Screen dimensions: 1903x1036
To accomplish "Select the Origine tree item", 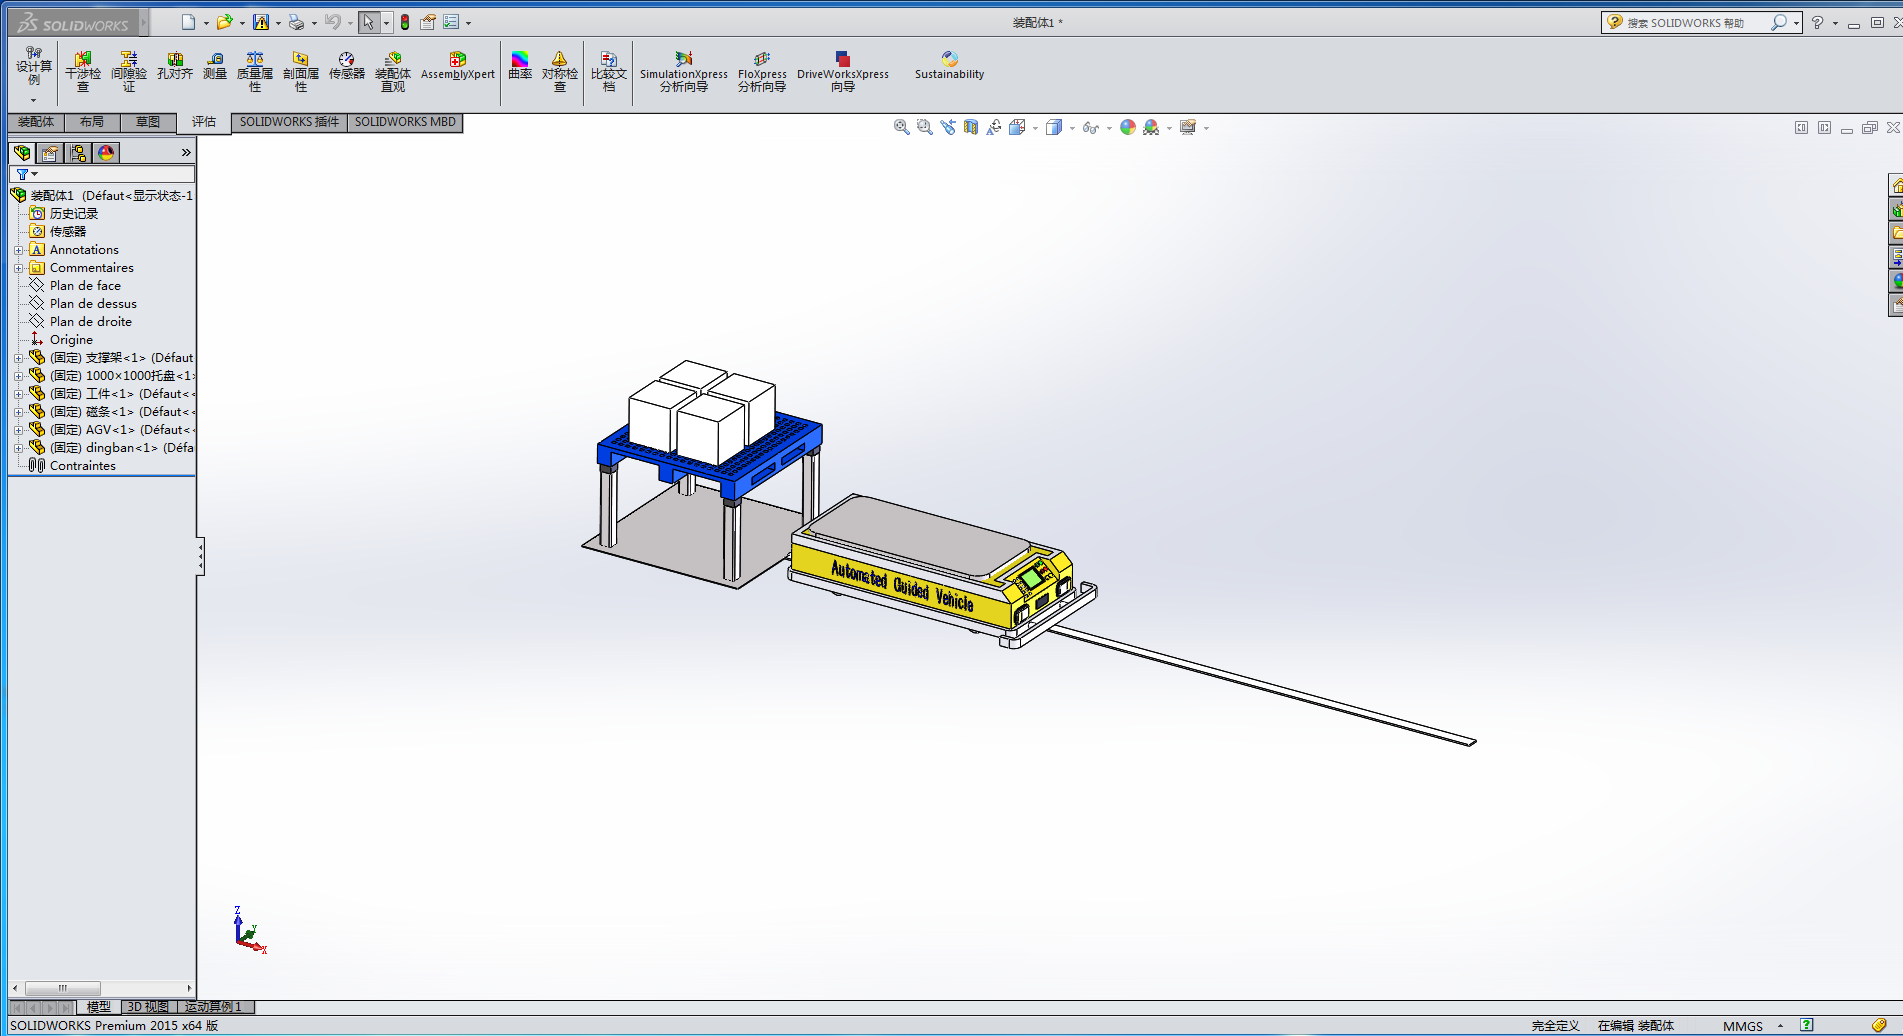I will pyautogui.click(x=71, y=340).
